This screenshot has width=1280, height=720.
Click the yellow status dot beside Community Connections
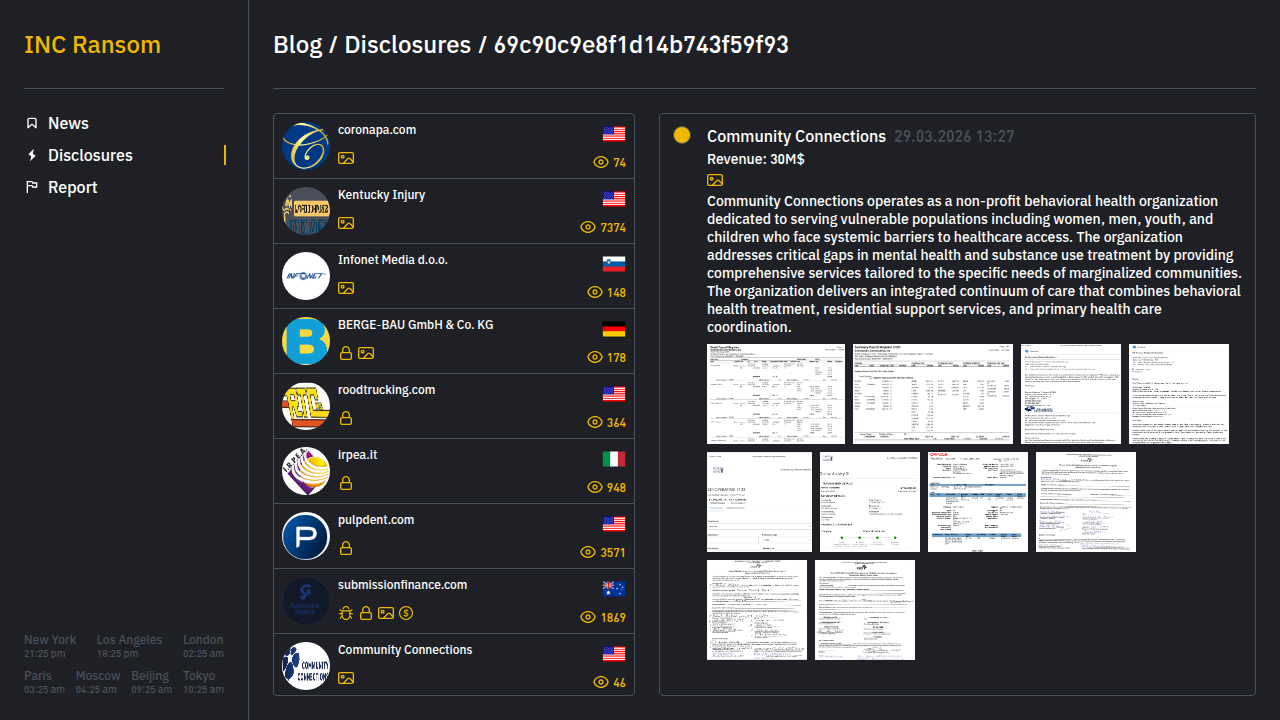point(682,135)
